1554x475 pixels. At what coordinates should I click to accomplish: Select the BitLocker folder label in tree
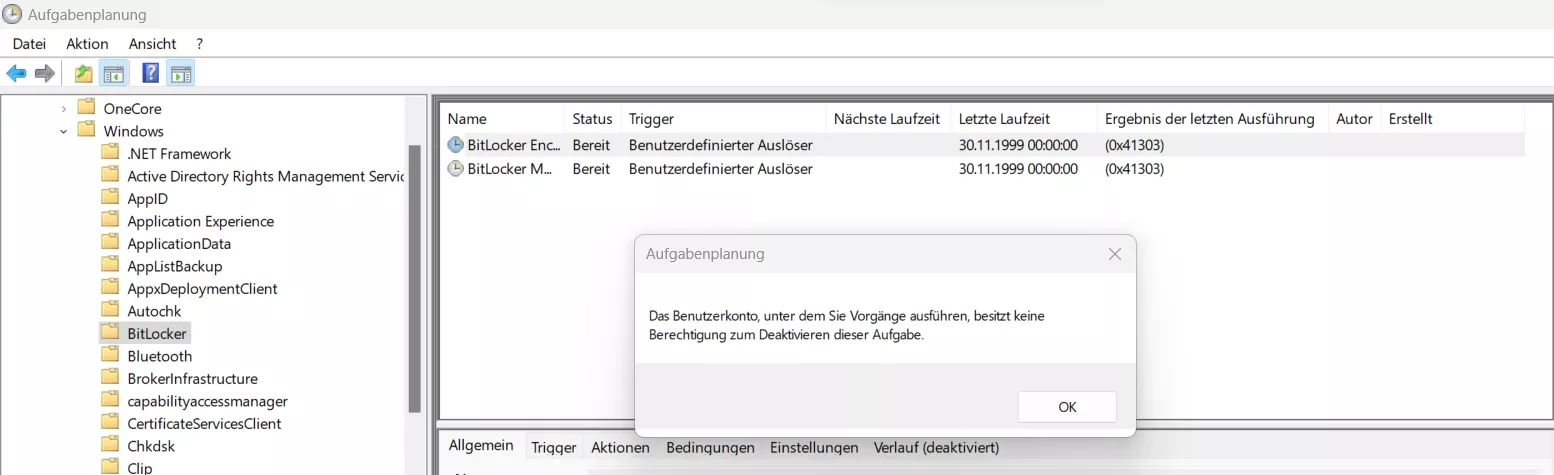[x=157, y=333]
